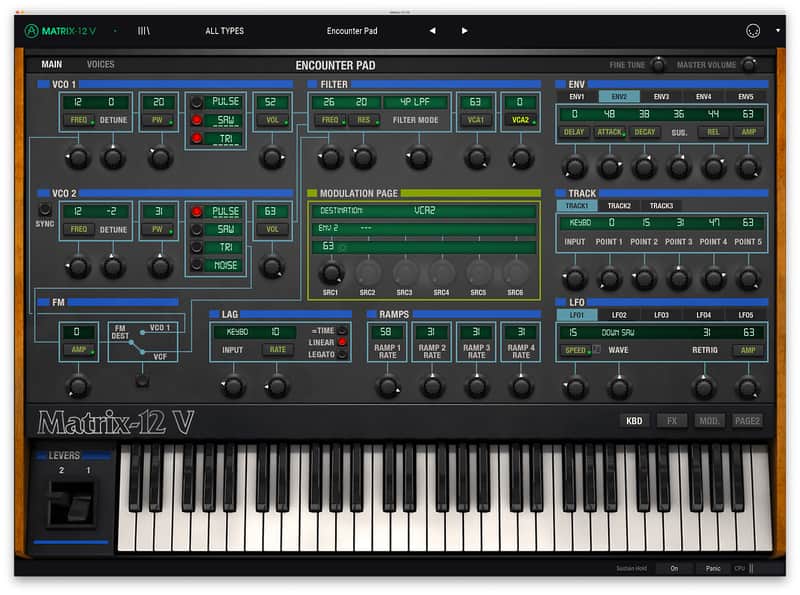Click the FX panel button
The height and width of the screenshot is (595, 800).
(672, 421)
